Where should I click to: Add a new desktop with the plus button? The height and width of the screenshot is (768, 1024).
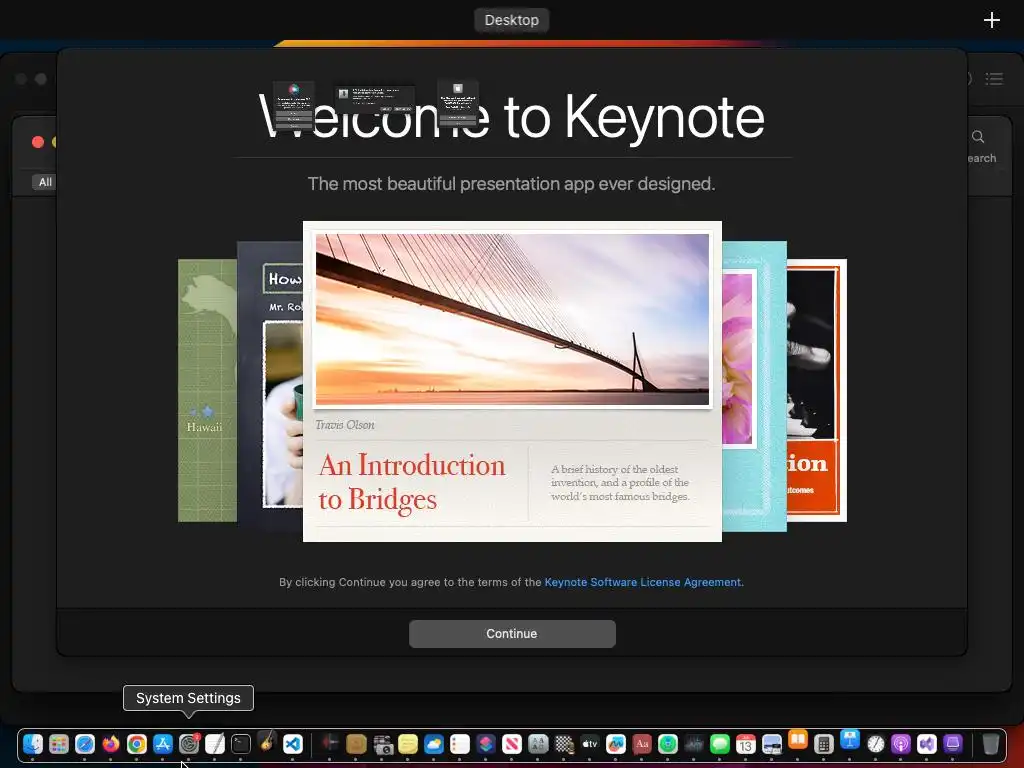[991, 20]
